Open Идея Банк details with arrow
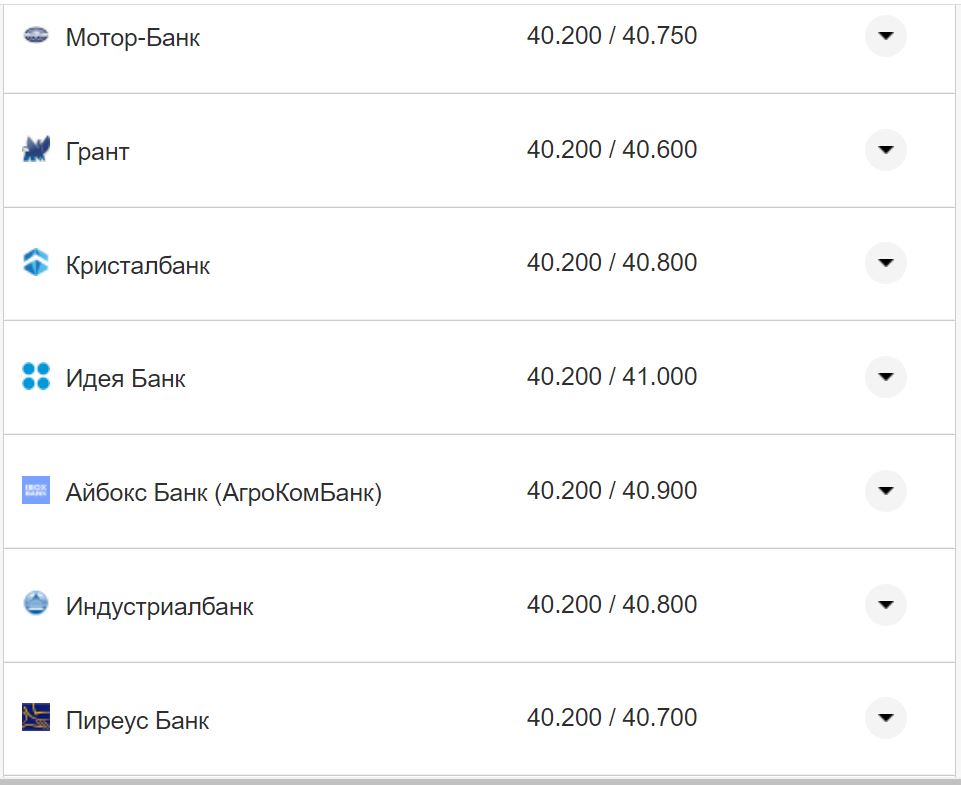 click(x=885, y=377)
